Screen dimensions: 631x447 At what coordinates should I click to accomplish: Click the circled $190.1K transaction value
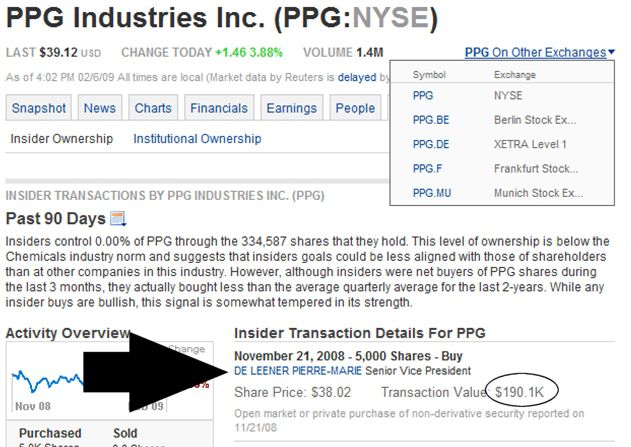(519, 392)
